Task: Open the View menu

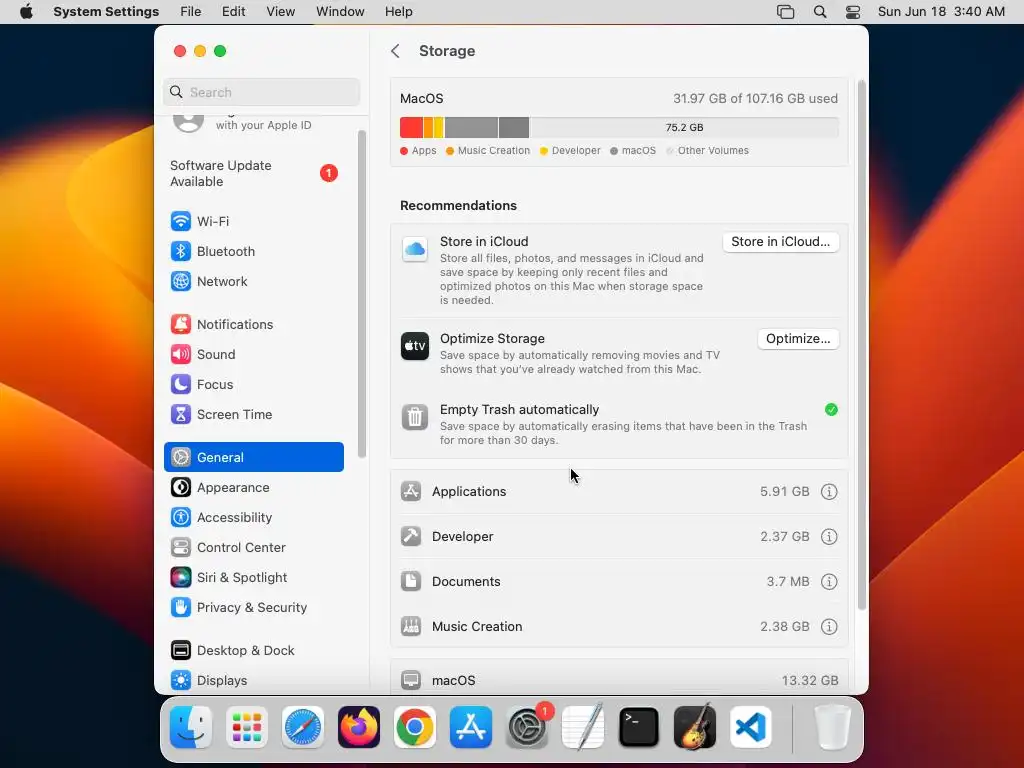Action: pos(280,12)
